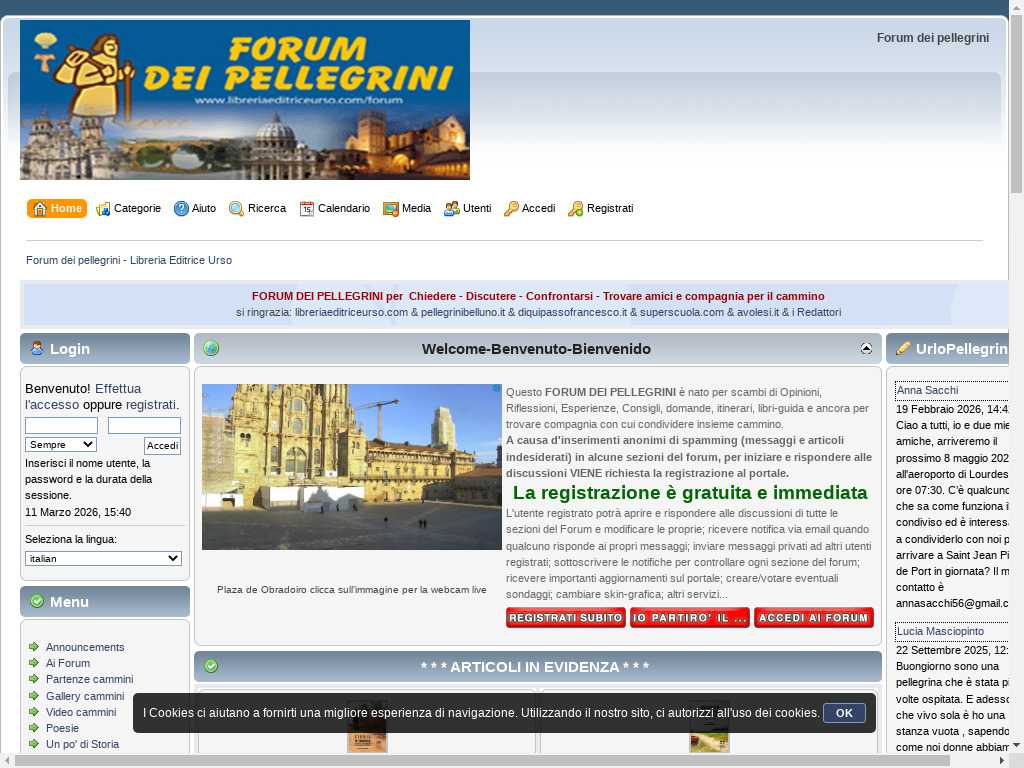Collapse the Welcome-Benvenuto-Bienvenido panel

tap(866, 349)
